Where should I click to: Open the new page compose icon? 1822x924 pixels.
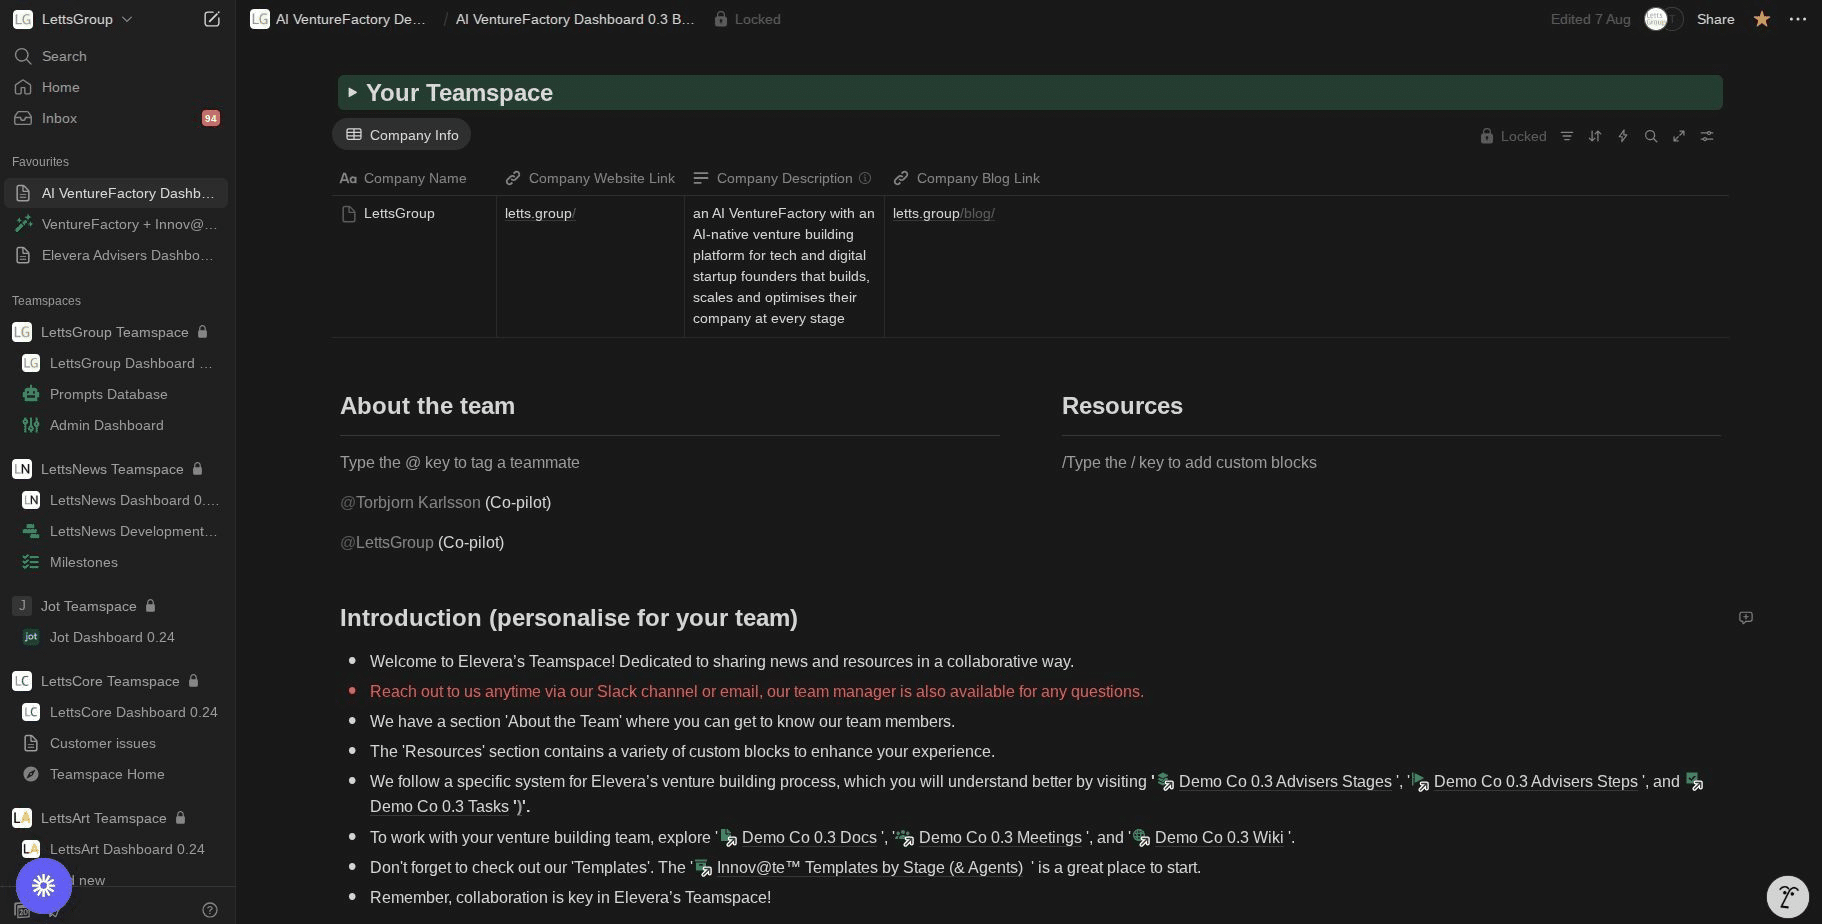pos(212,19)
